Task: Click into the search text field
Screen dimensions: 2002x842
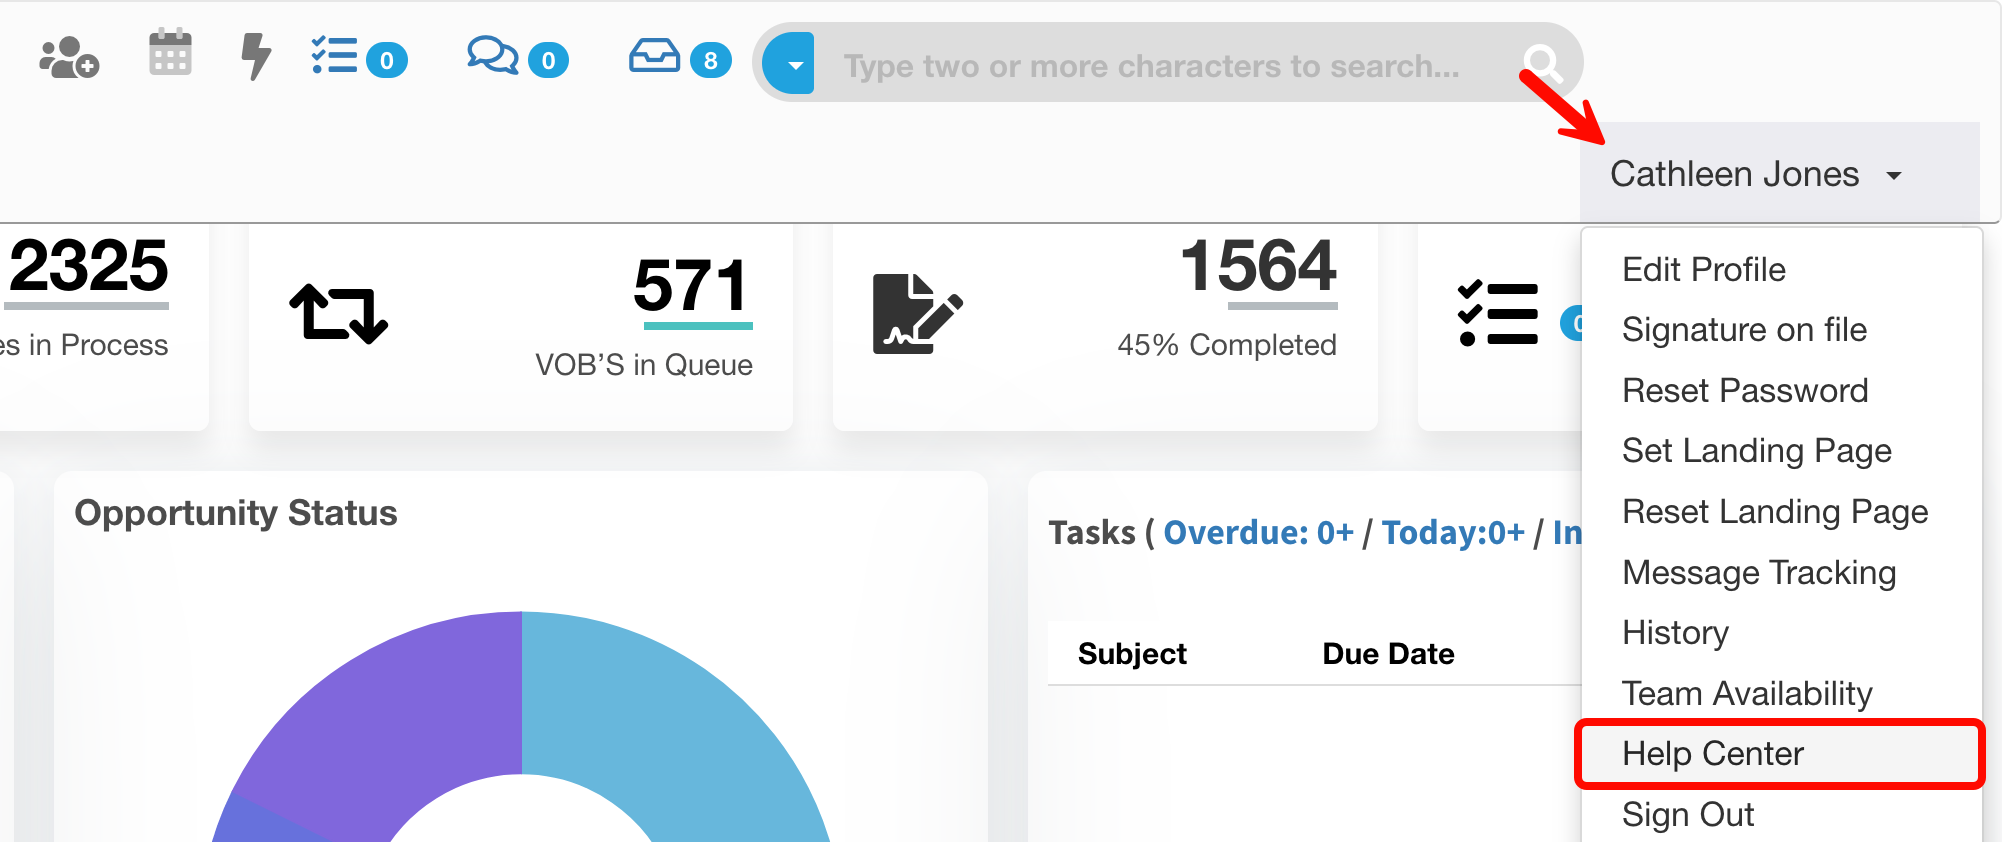Action: [1150, 66]
